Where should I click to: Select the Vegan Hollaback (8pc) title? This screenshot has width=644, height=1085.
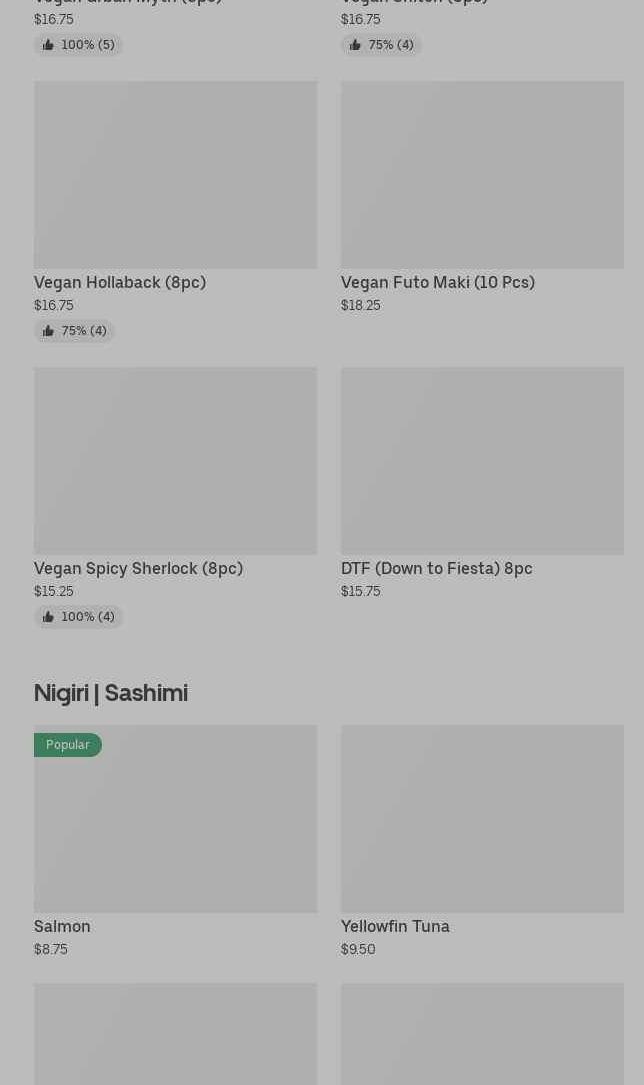pyautogui.click(x=120, y=283)
